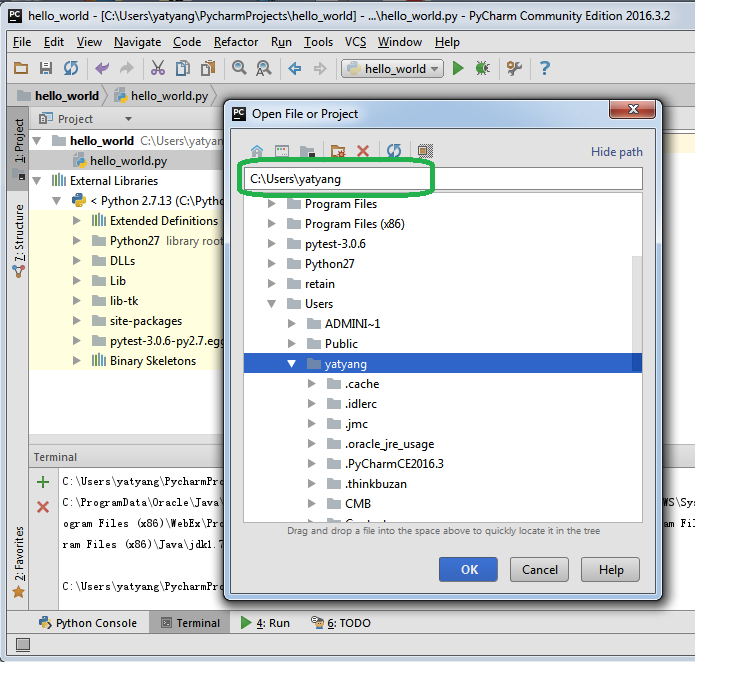Open the 6: TODO tool window tab
The image size is (755, 684).
[341, 623]
